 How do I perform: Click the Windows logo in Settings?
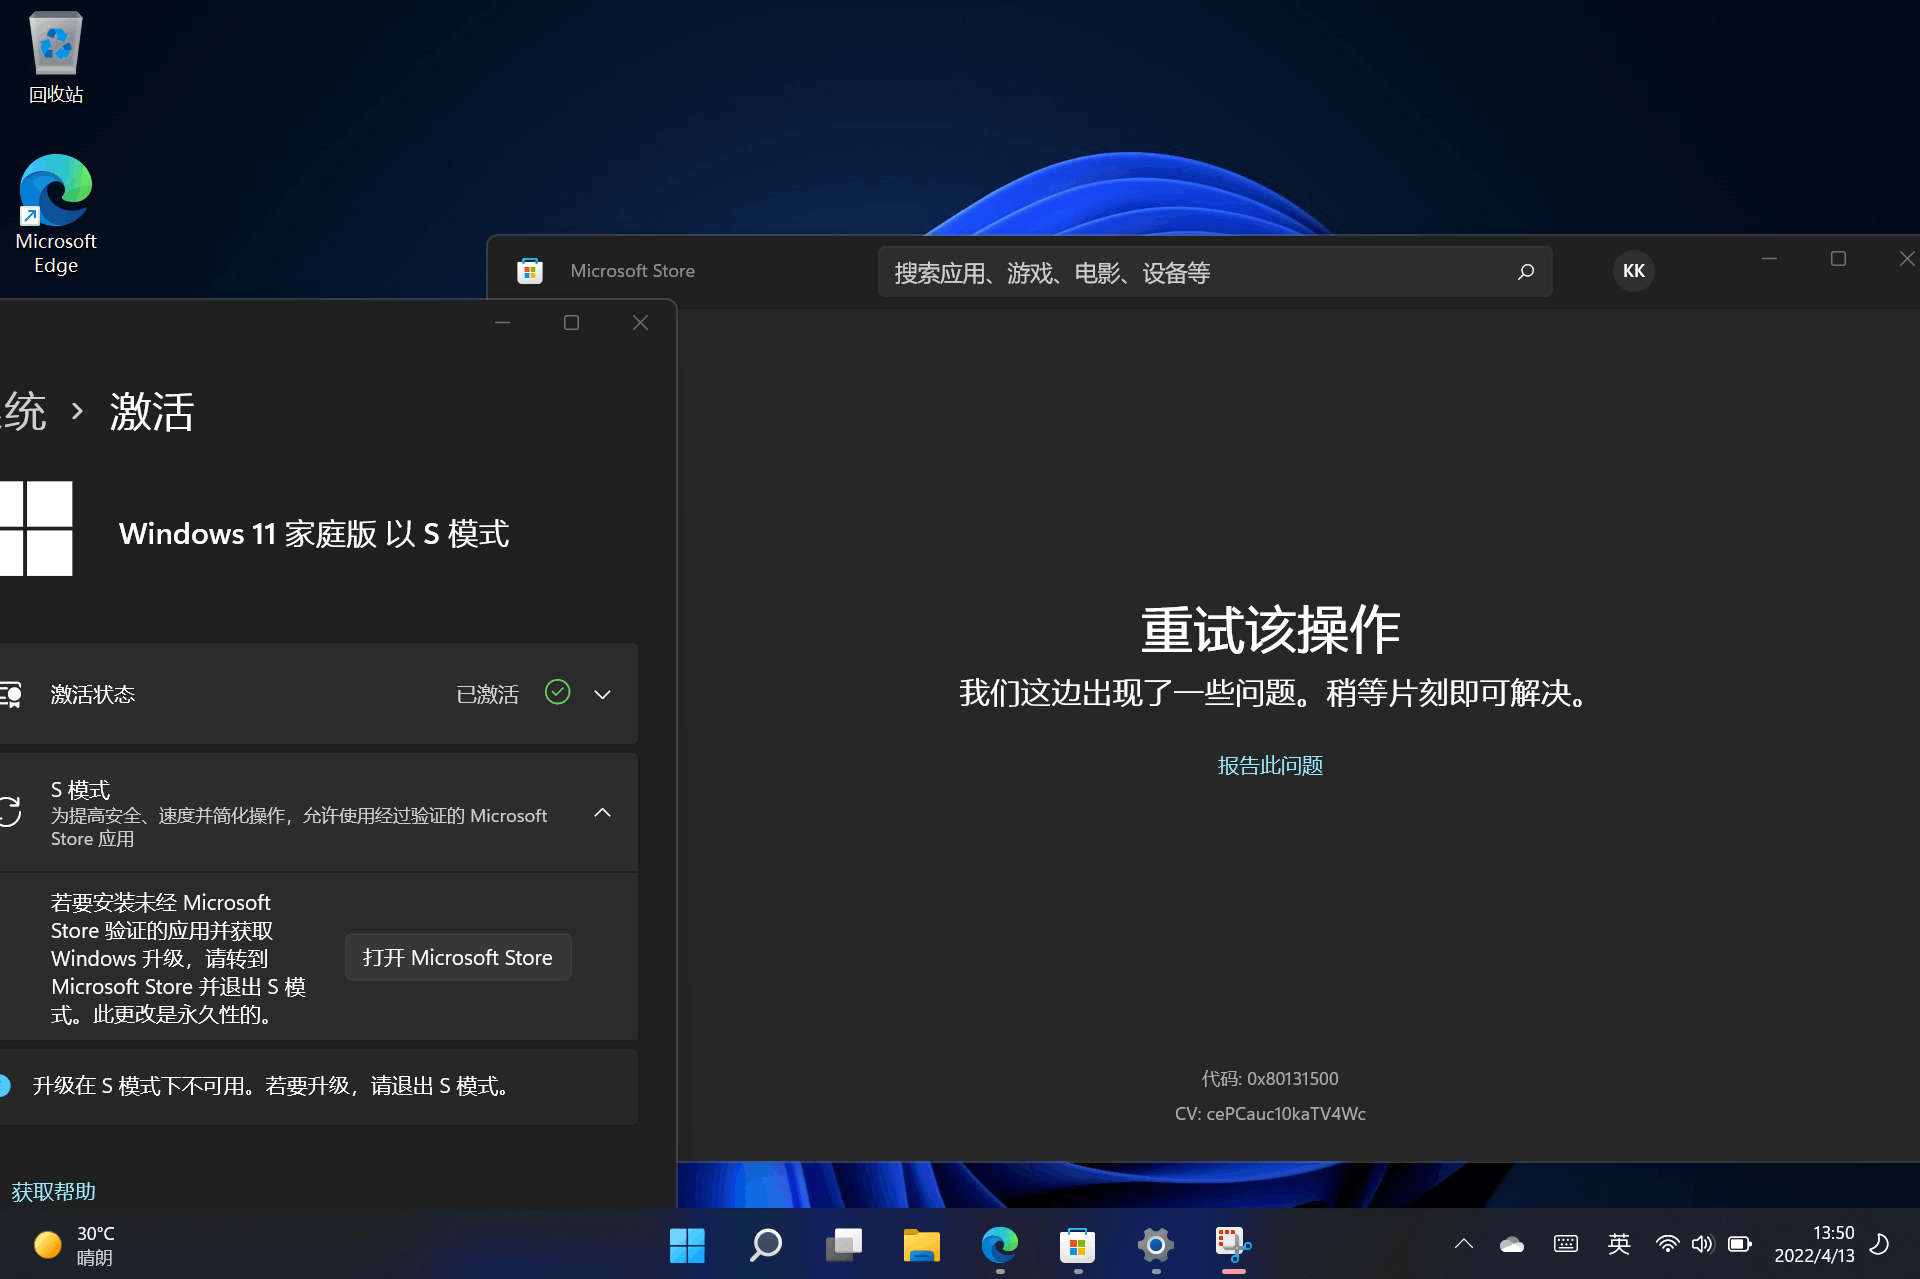pos(36,528)
